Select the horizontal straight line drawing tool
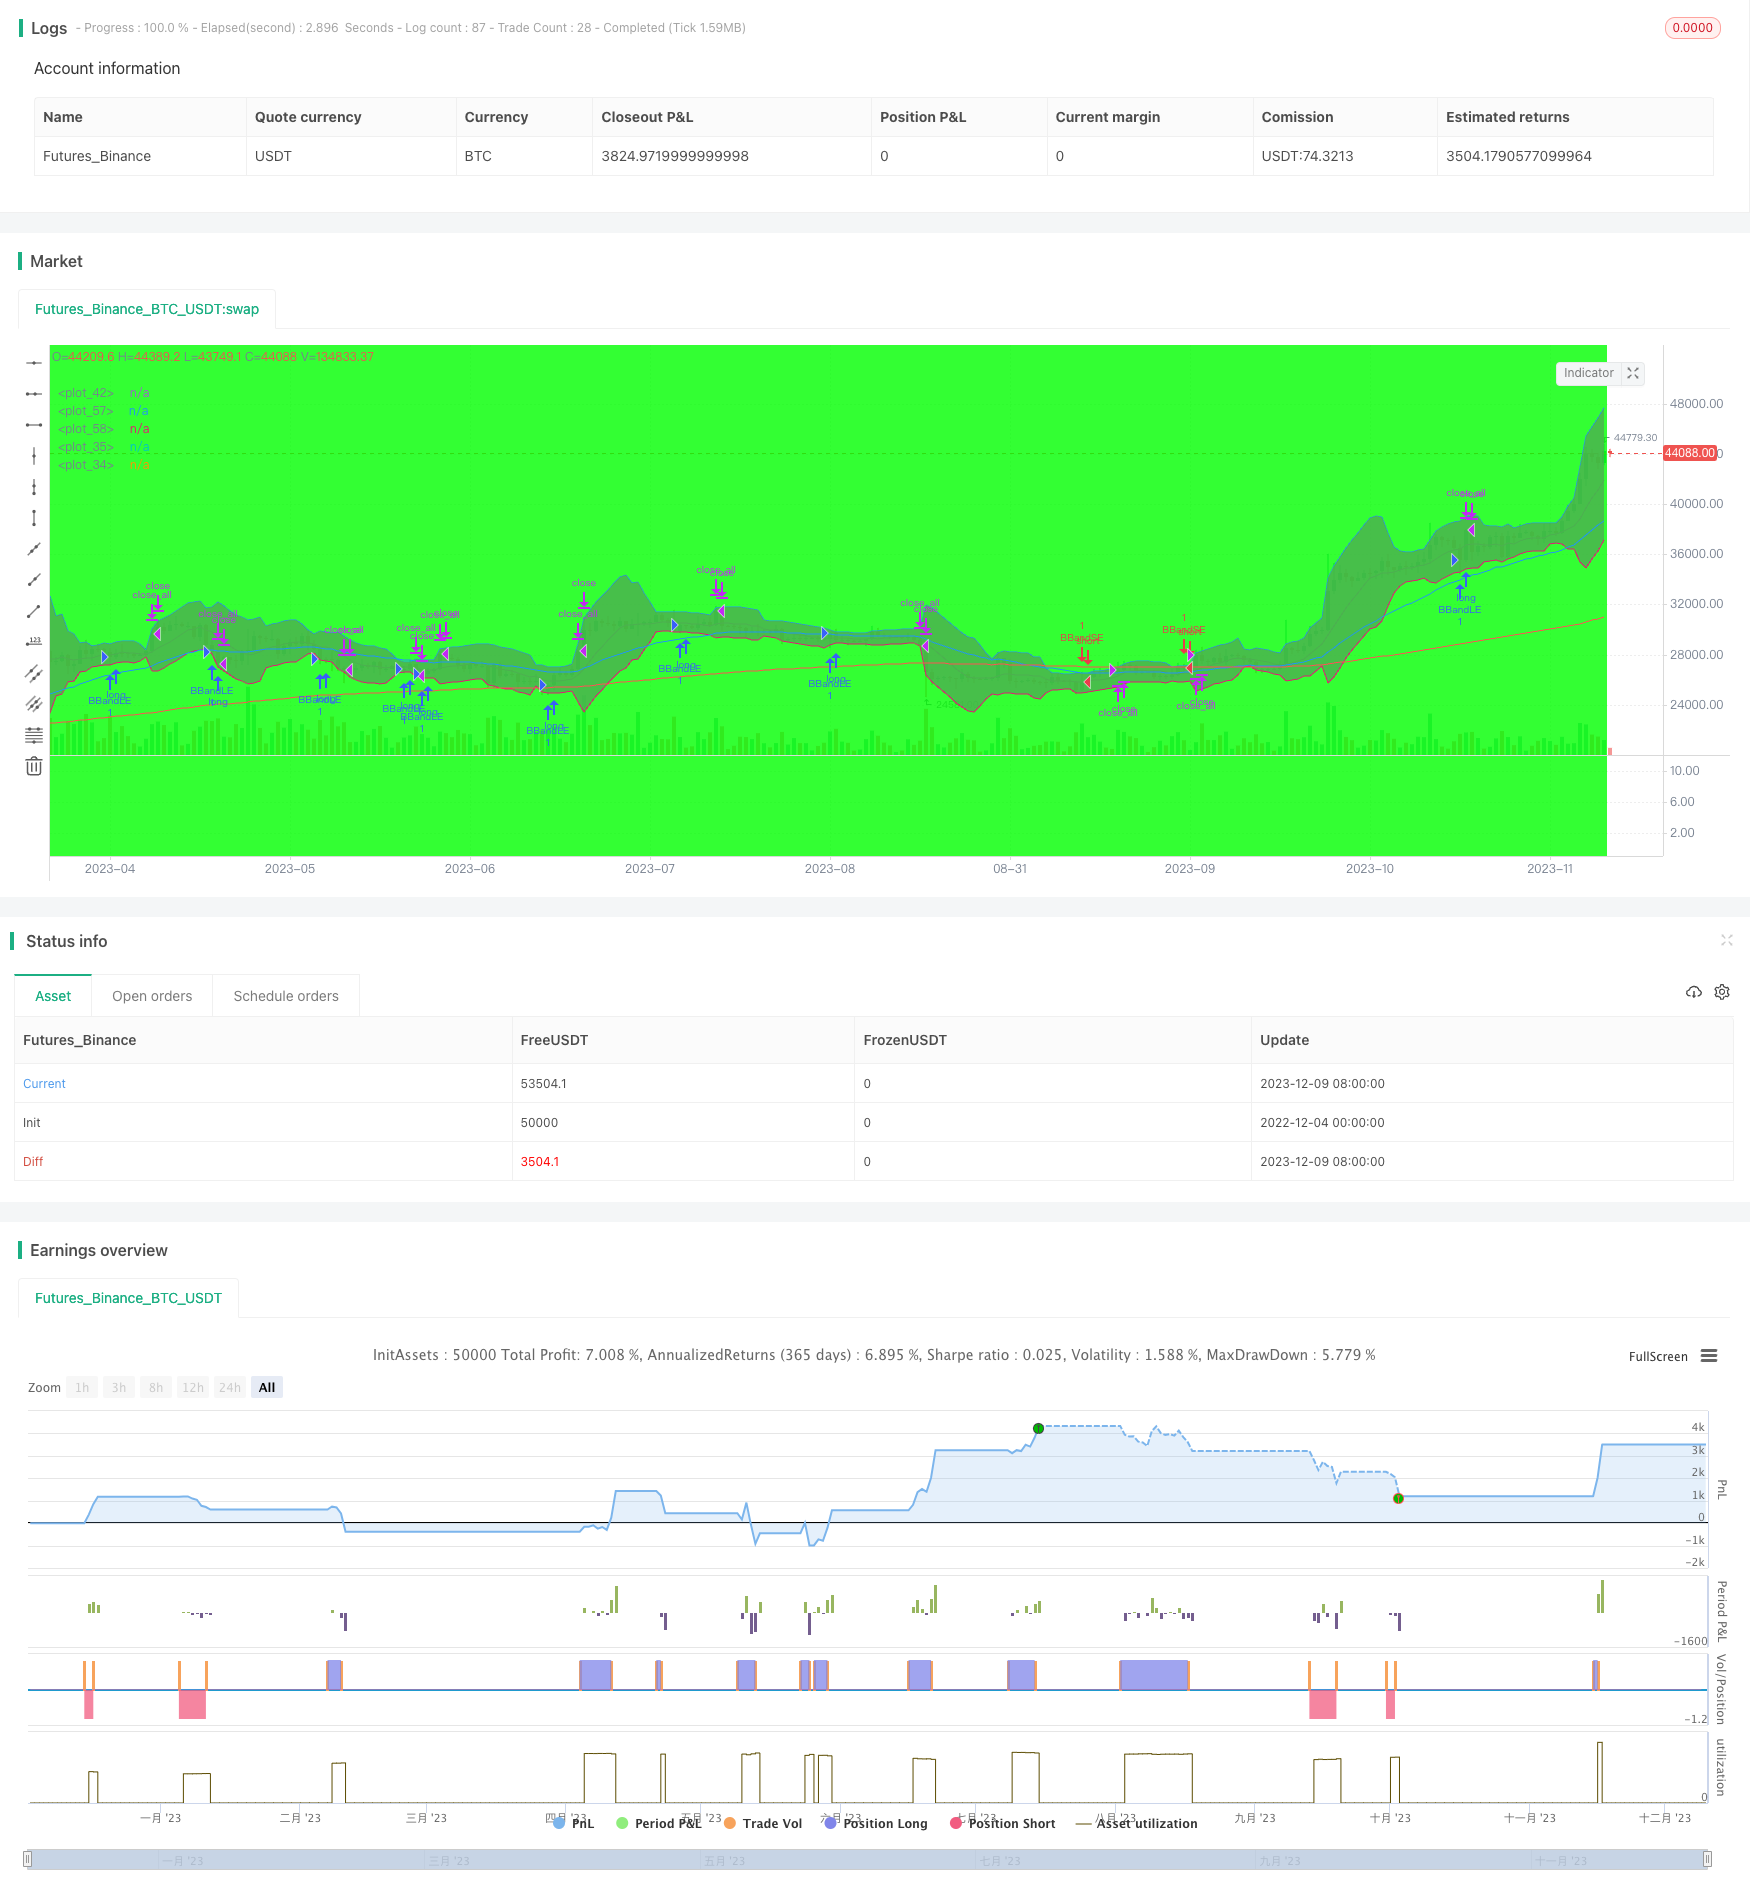 pyautogui.click(x=34, y=363)
